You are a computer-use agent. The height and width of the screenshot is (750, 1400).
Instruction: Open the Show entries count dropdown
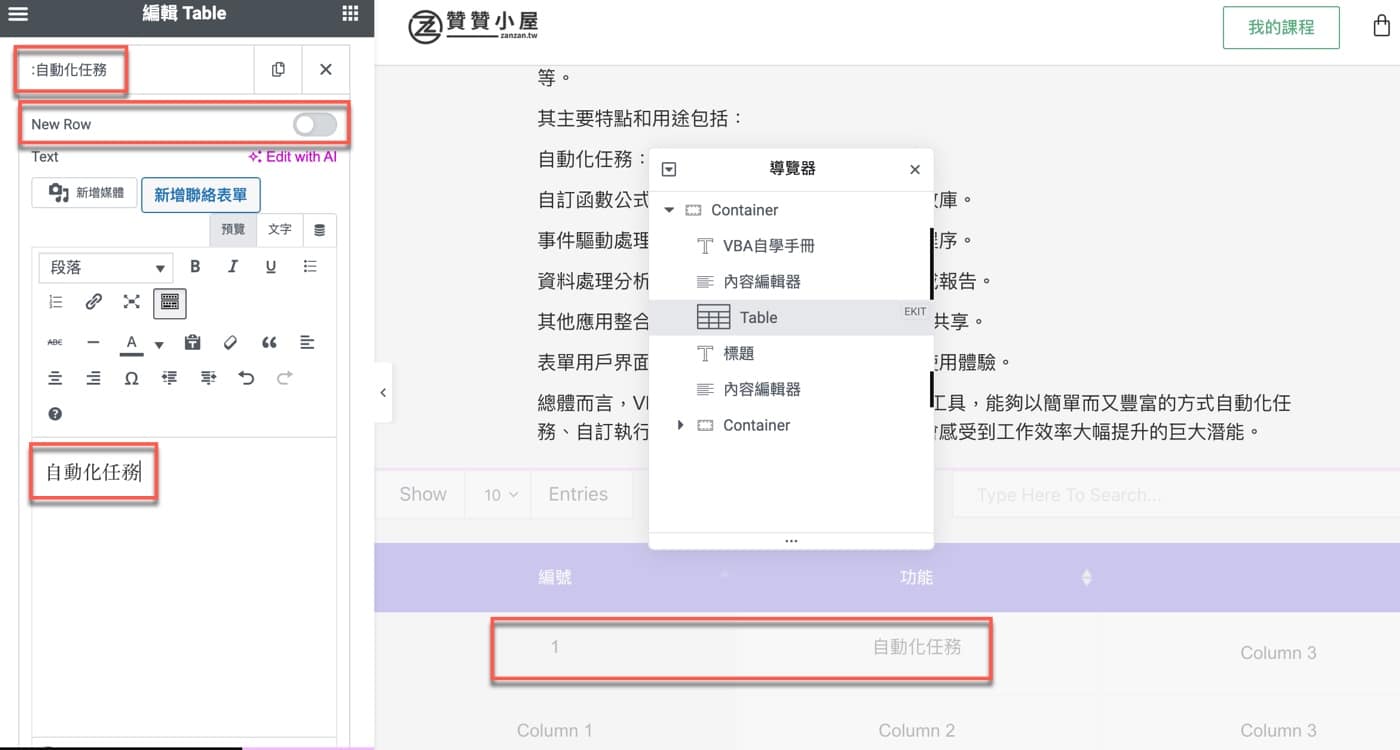(501, 494)
